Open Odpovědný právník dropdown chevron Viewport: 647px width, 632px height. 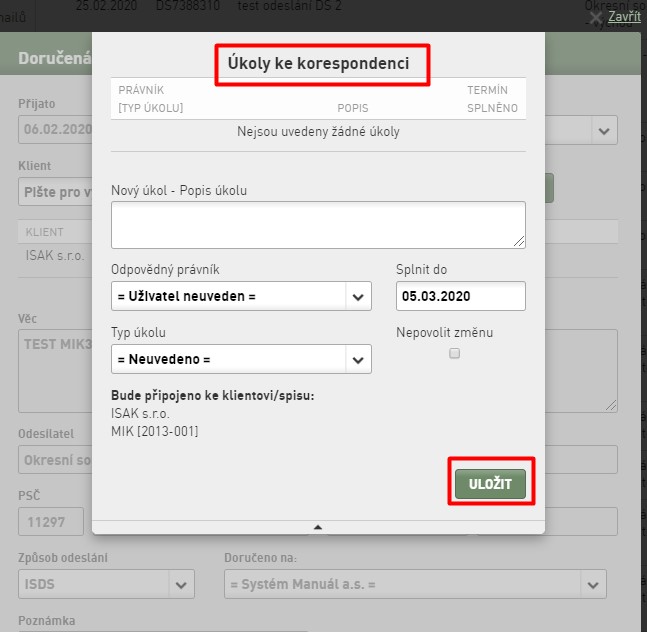pos(358,297)
